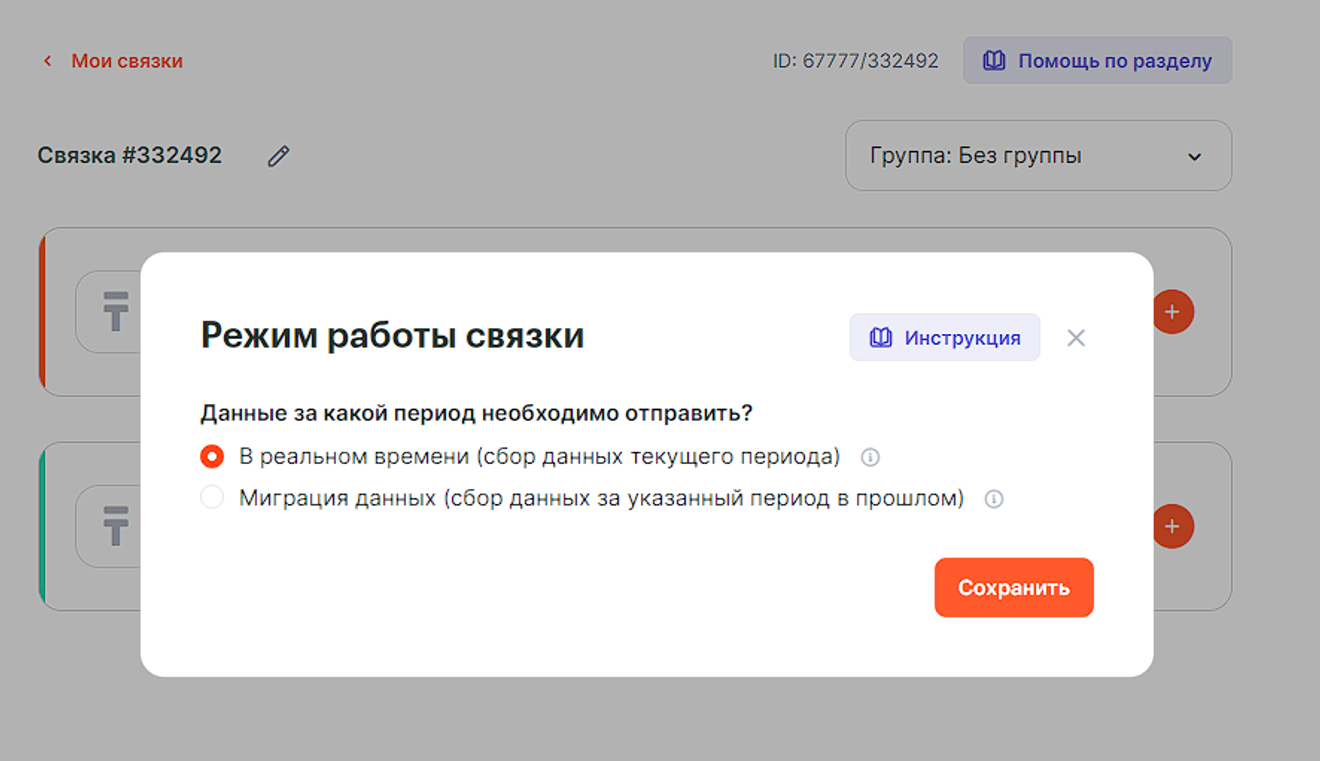1320x761 pixels.
Task: Click info icon next to В реальном времени
Action: click(870, 458)
